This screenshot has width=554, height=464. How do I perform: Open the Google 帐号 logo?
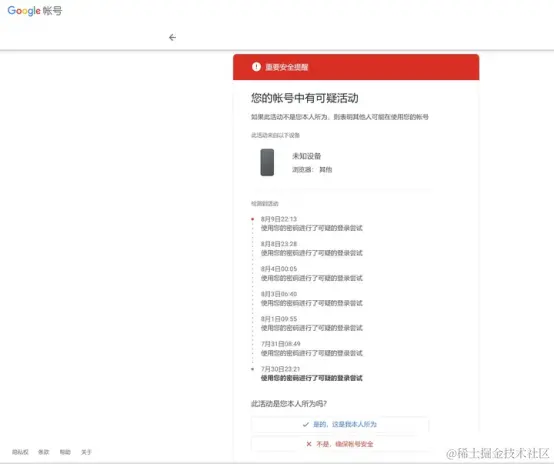click(x=35, y=11)
